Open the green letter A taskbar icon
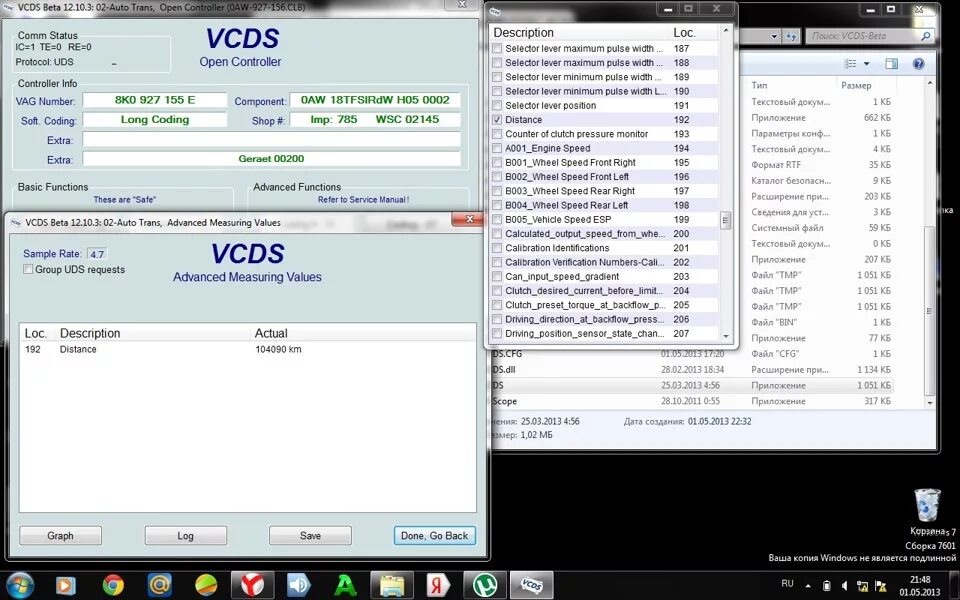 point(345,585)
